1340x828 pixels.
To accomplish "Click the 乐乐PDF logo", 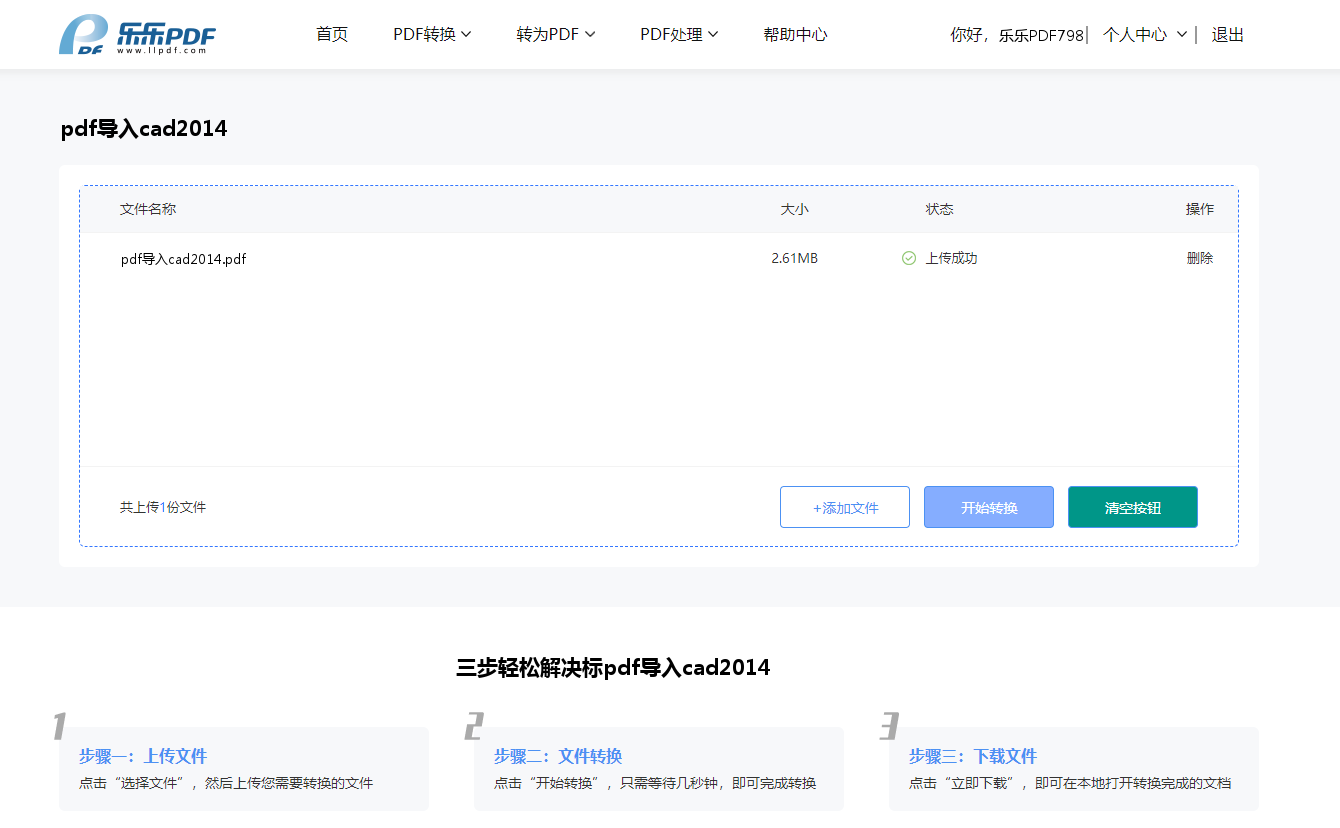I will click(x=137, y=35).
